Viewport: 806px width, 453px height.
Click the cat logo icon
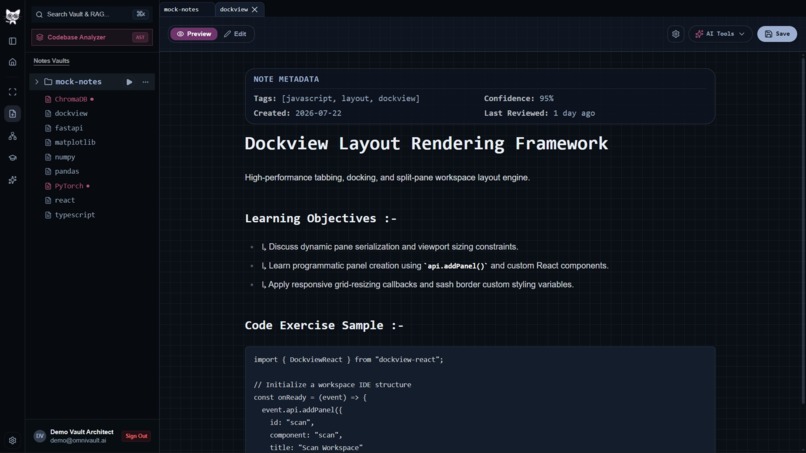tap(12, 16)
